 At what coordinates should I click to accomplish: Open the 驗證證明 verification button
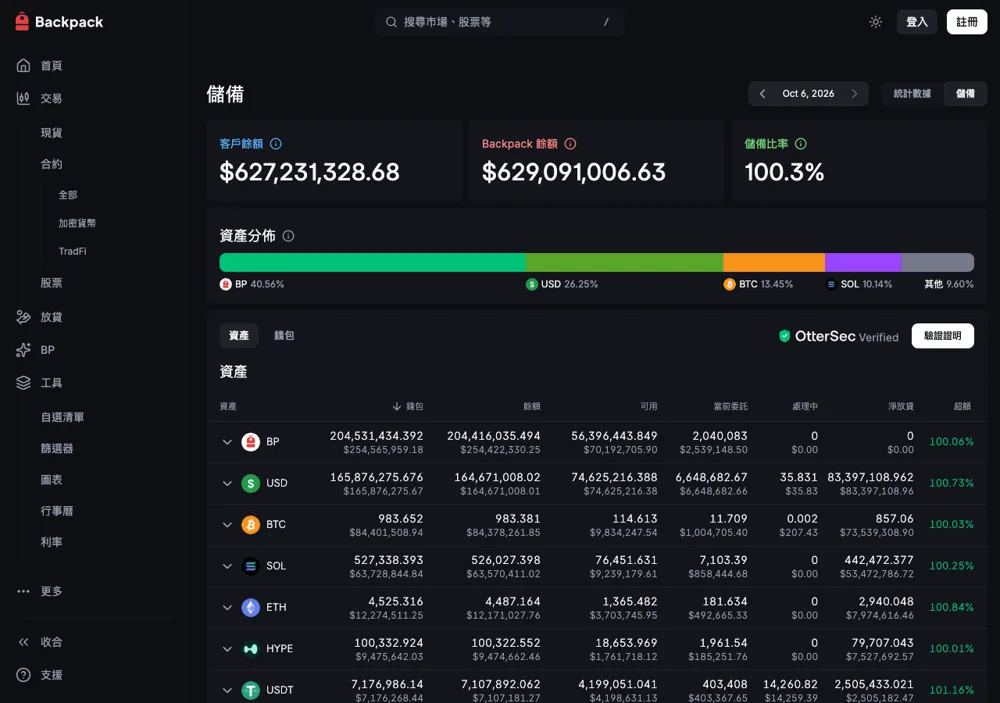tap(943, 336)
